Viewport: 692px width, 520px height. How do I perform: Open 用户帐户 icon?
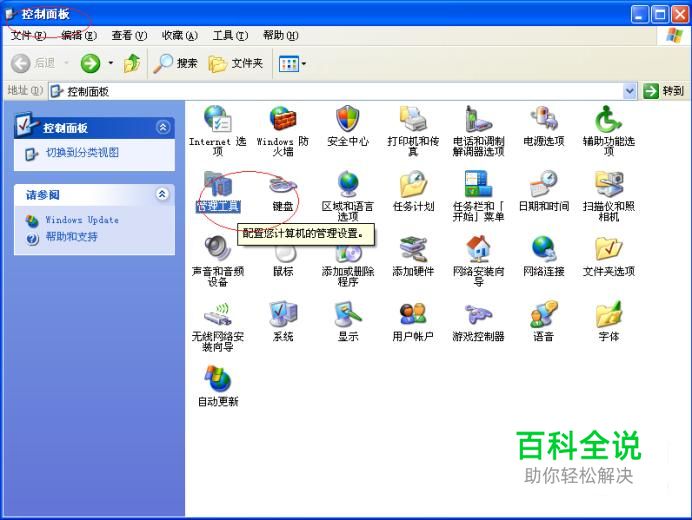tap(413, 314)
